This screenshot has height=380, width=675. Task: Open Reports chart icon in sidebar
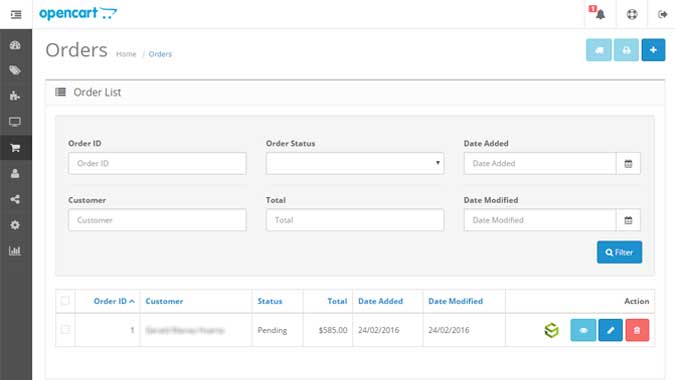15,251
